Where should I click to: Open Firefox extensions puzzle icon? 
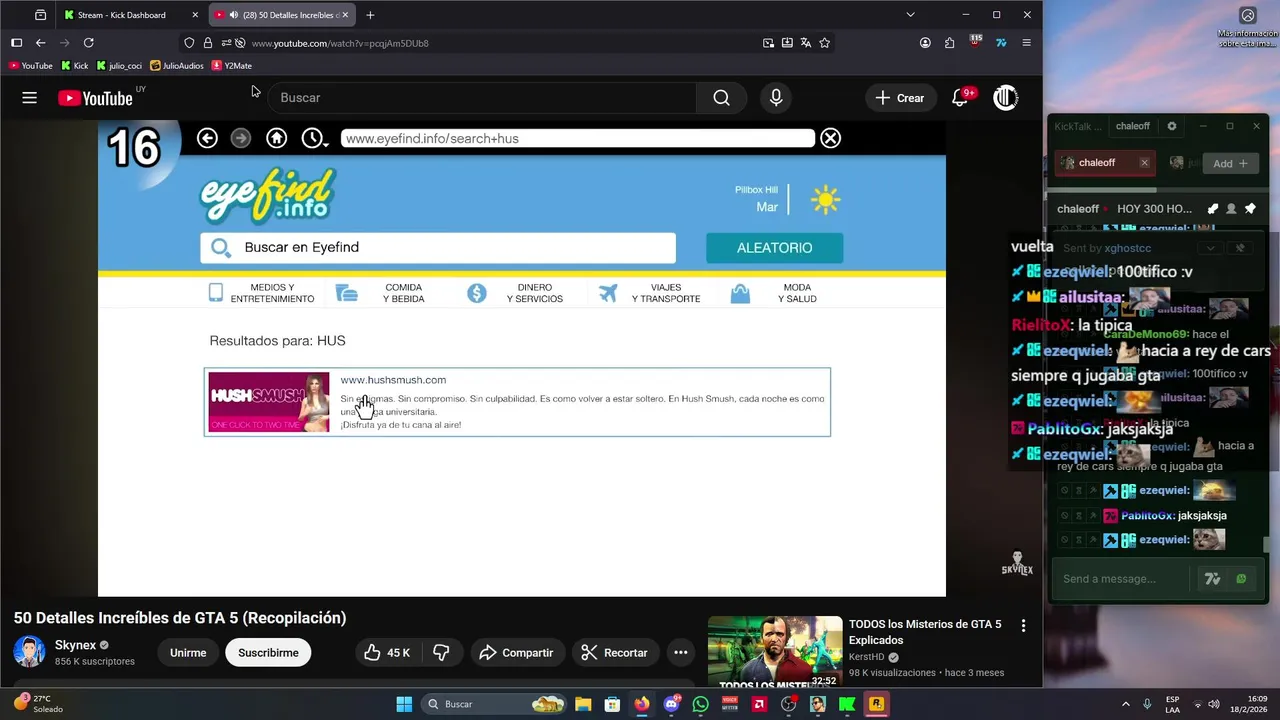949,43
